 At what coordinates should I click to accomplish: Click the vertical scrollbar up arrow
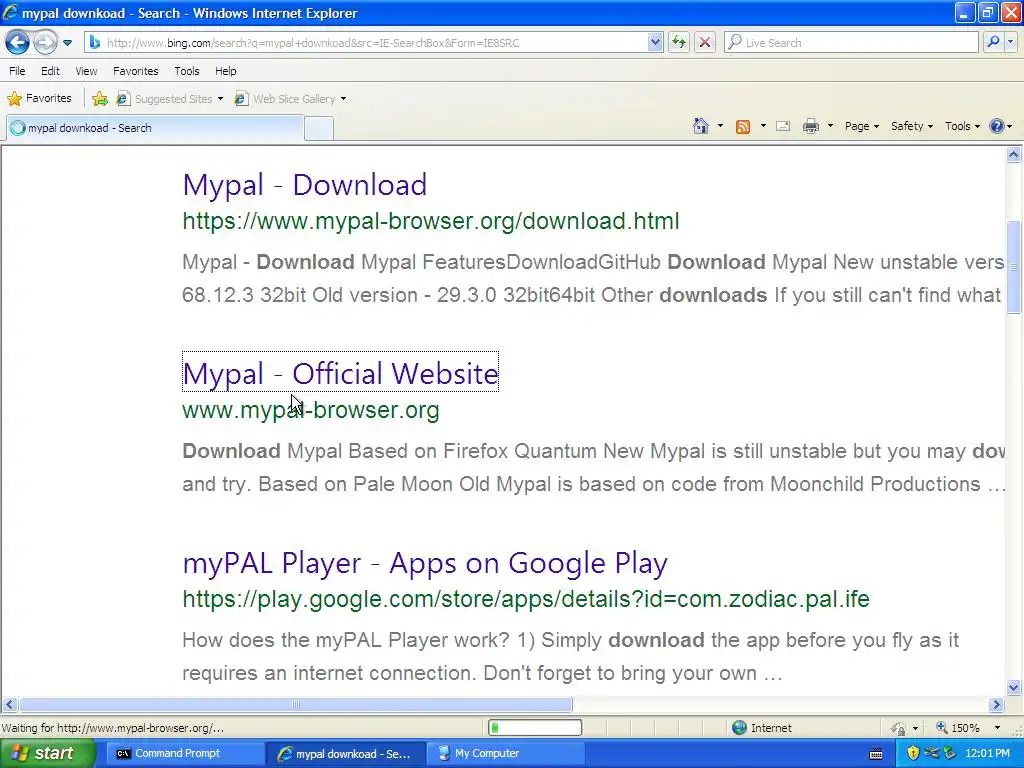pyautogui.click(x=1014, y=155)
